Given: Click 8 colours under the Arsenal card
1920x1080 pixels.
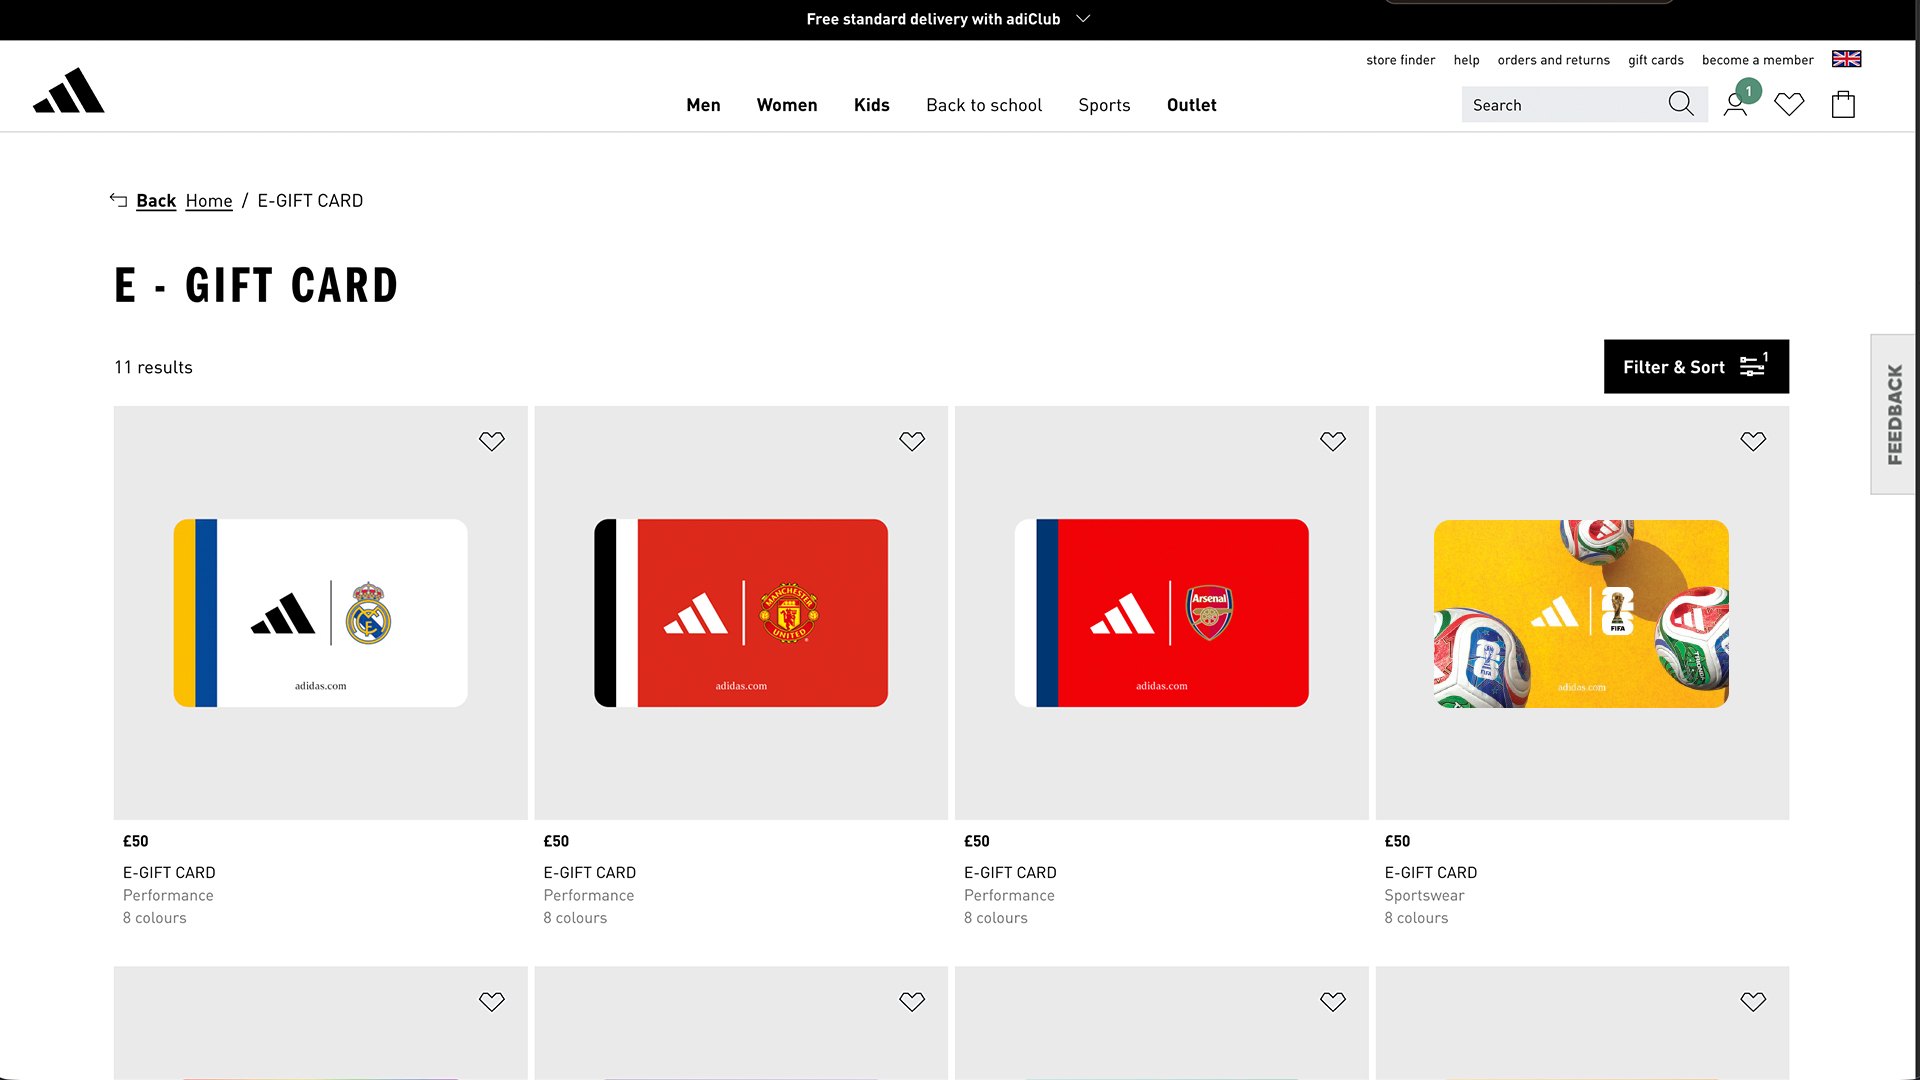Looking at the screenshot, I should coord(995,918).
